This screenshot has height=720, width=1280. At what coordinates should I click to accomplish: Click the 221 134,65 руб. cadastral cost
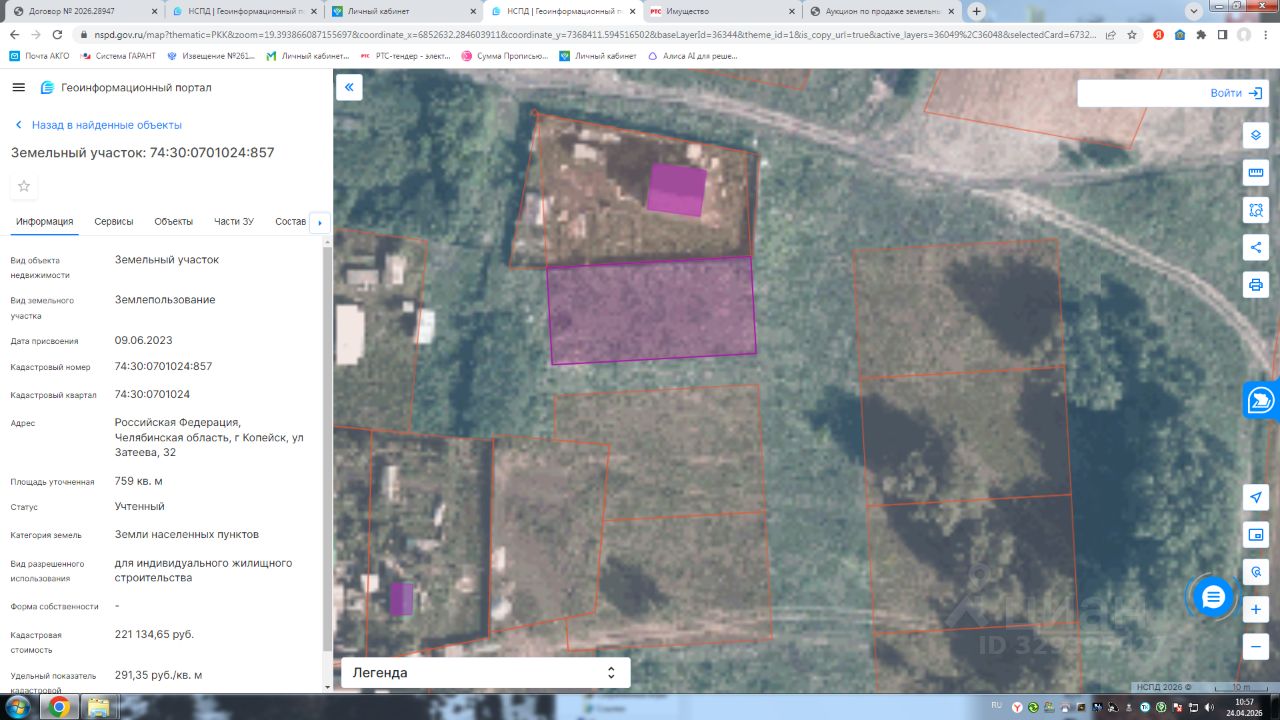click(x=155, y=634)
